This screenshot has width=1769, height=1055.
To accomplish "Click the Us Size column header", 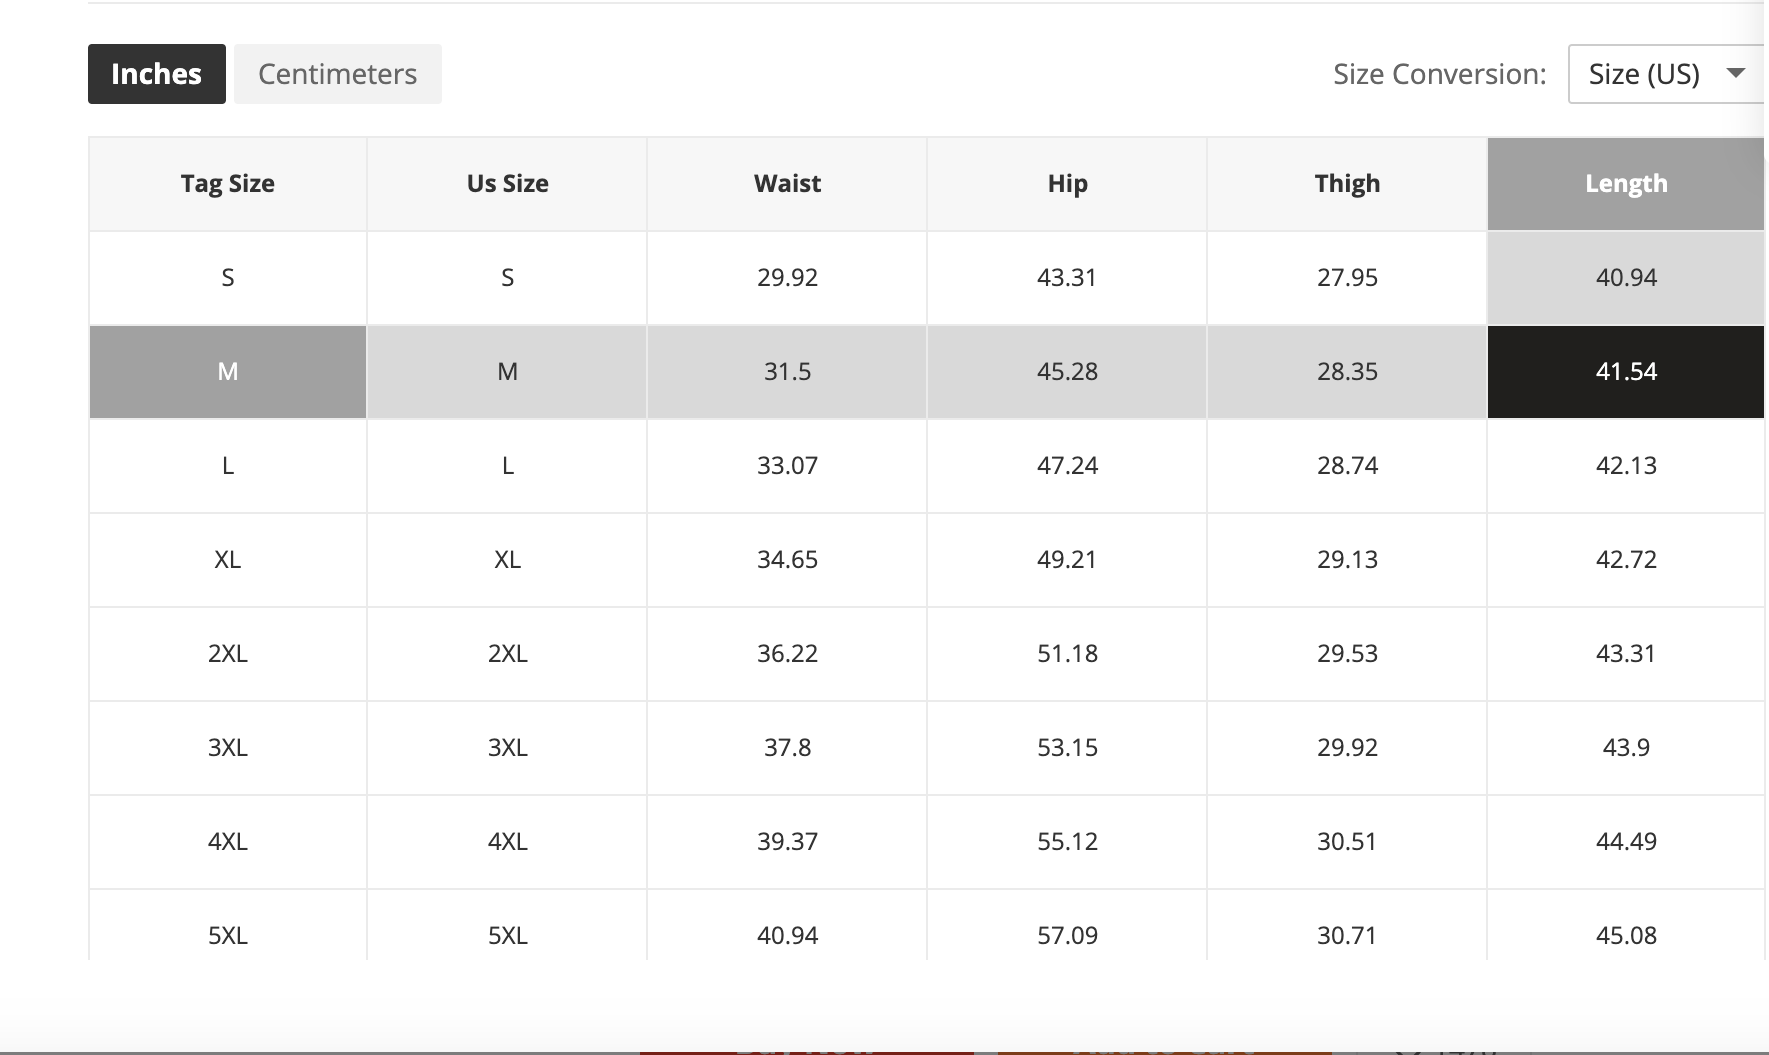I will pos(507,184).
